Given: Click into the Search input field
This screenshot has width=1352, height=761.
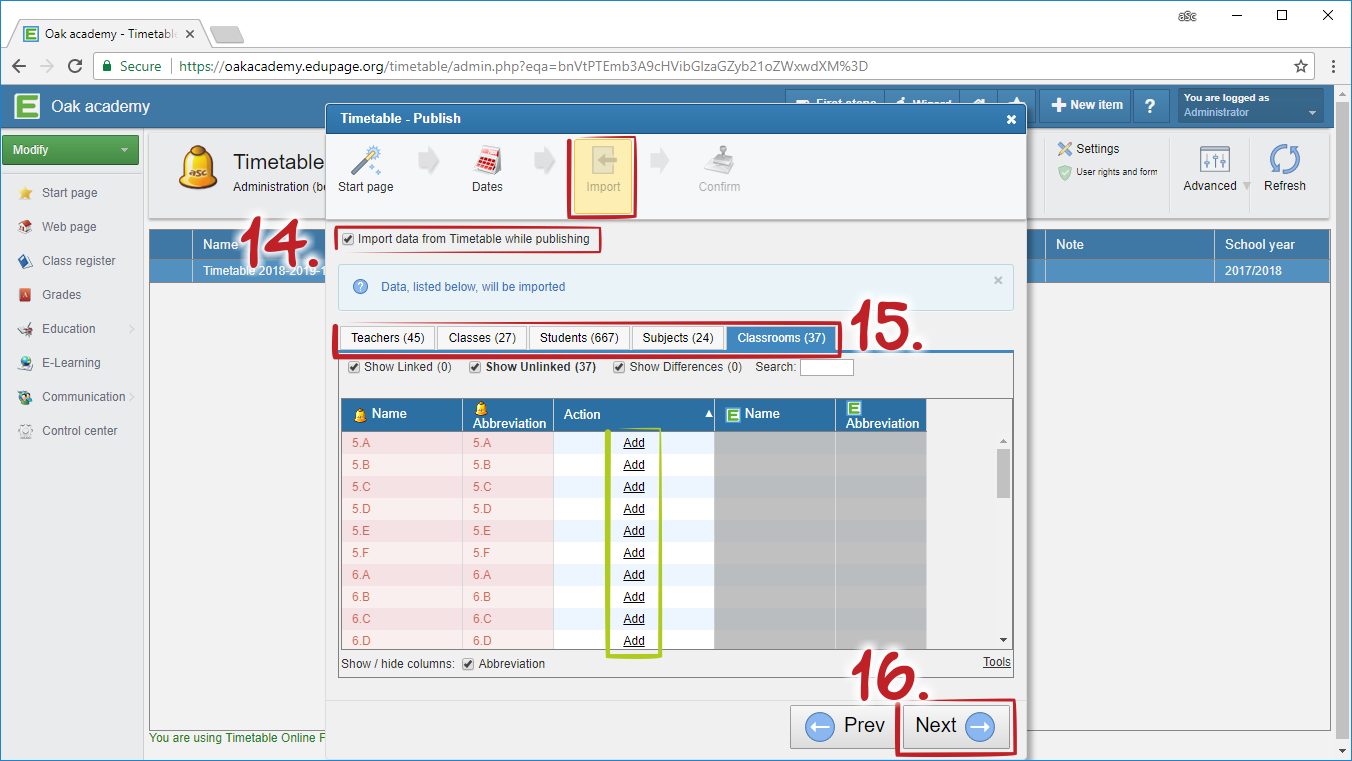Looking at the screenshot, I should (826, 367).
